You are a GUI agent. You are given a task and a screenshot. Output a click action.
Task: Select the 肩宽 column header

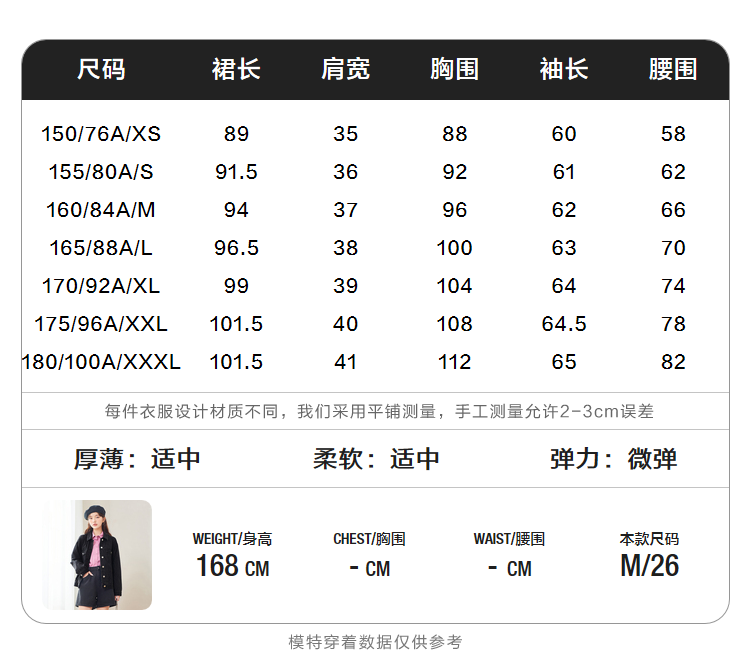(345, 69)
